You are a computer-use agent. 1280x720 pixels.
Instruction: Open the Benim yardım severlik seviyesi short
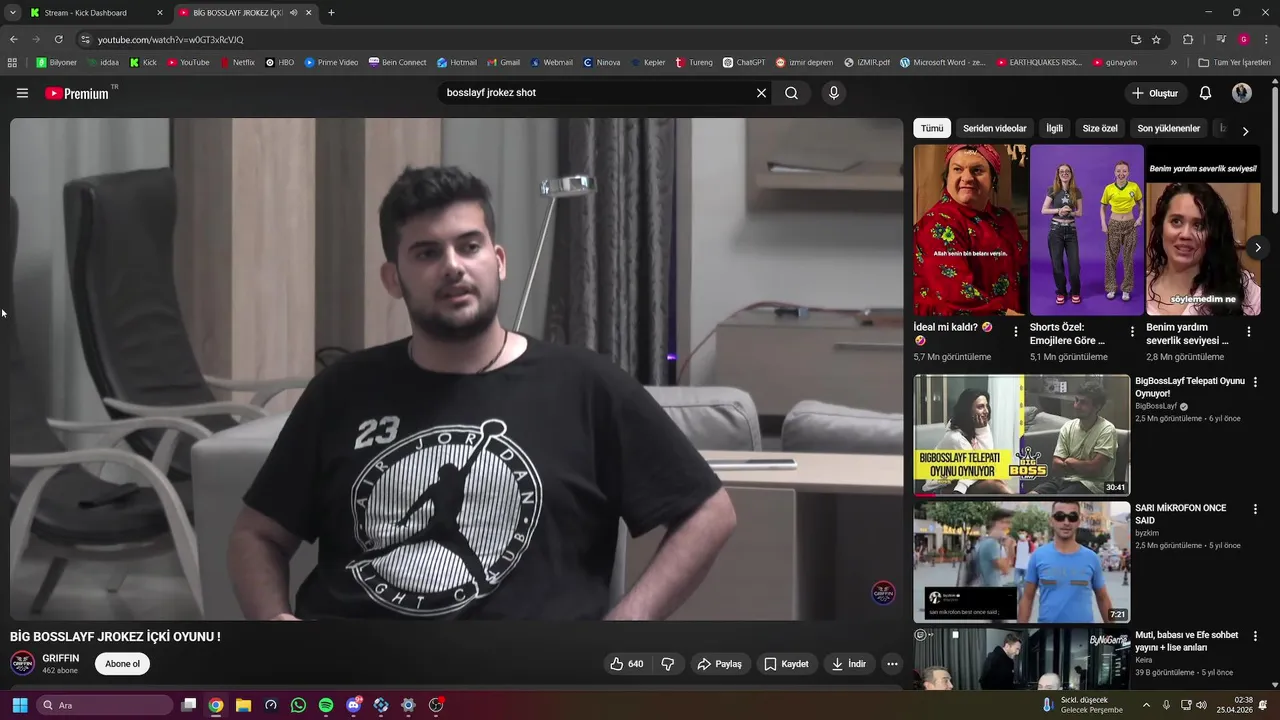point(1203,230)
